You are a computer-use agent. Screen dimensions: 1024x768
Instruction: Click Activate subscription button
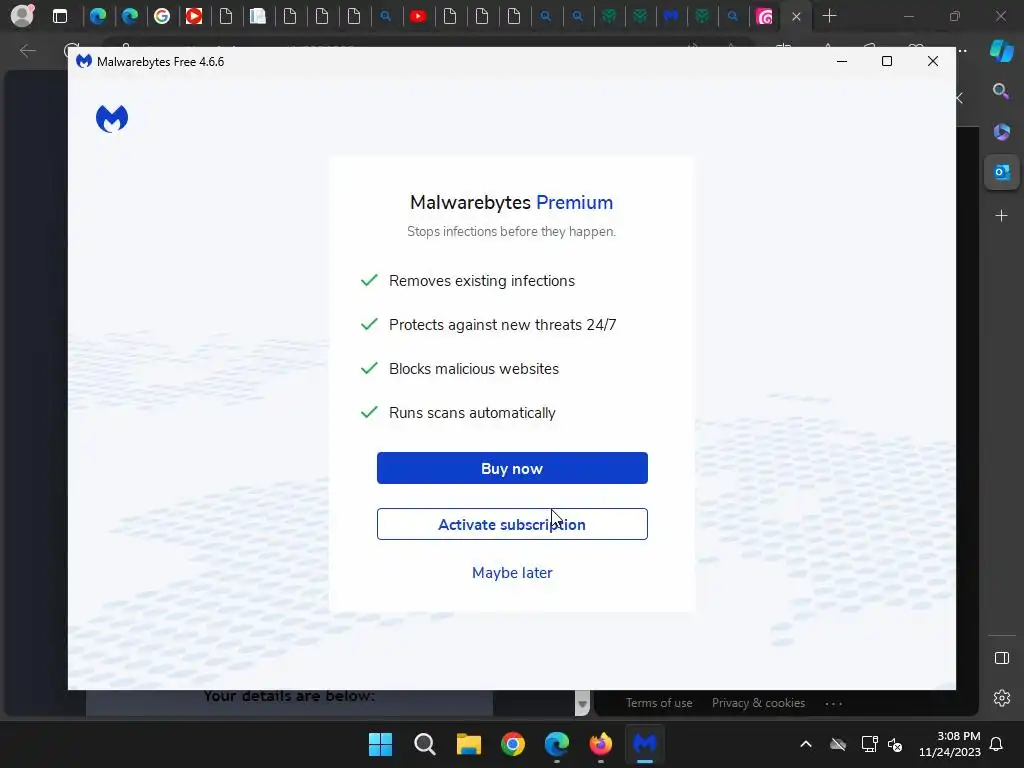(512, 524)
